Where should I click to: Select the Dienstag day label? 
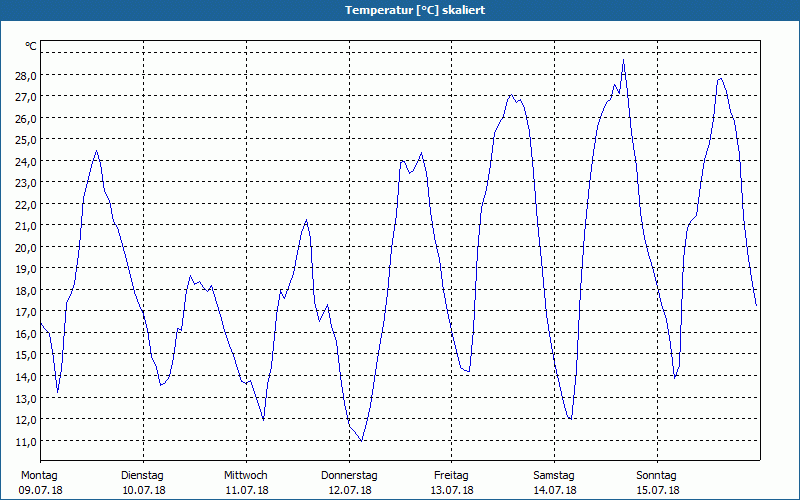click(142, 476)
